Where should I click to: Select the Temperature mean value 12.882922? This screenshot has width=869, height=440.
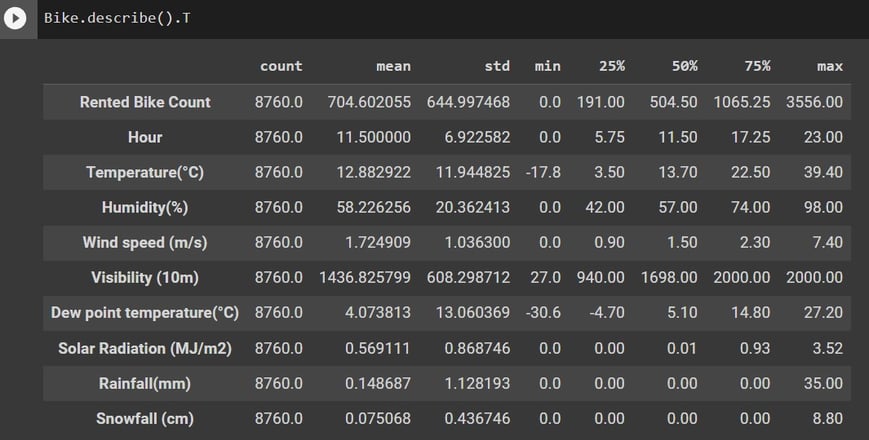coord(374,172)
